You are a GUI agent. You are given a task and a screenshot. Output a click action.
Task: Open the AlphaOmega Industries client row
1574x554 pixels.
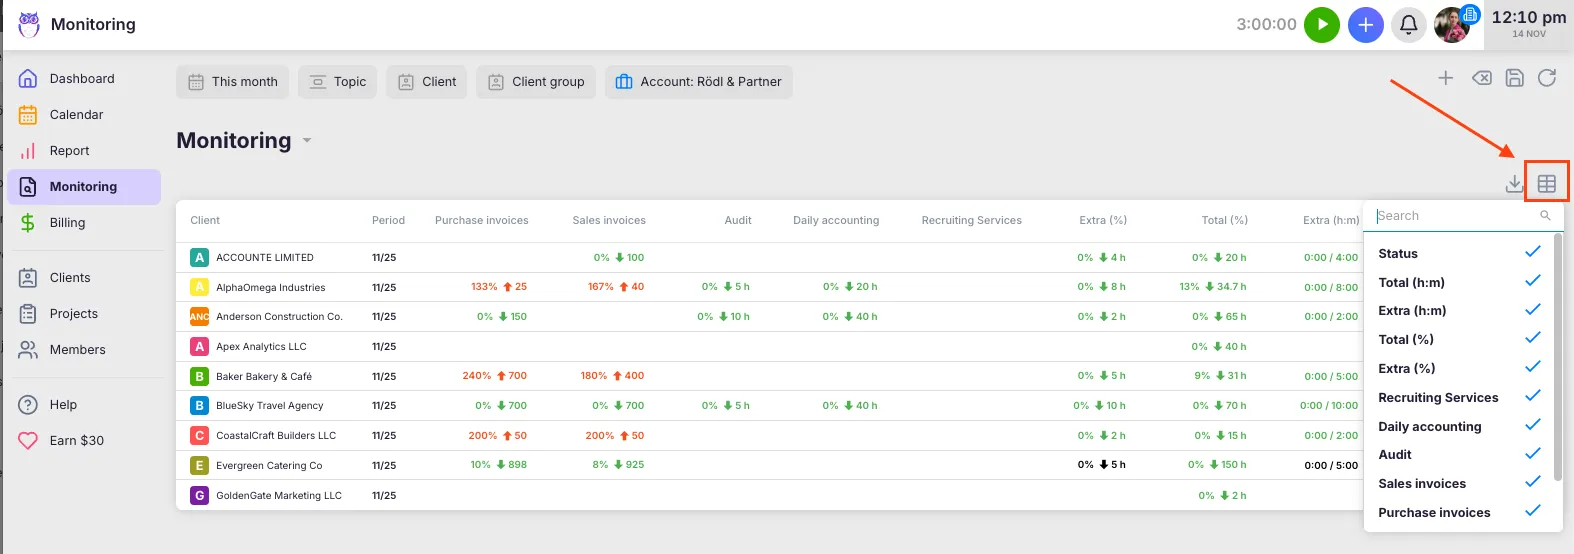[270, 288]
